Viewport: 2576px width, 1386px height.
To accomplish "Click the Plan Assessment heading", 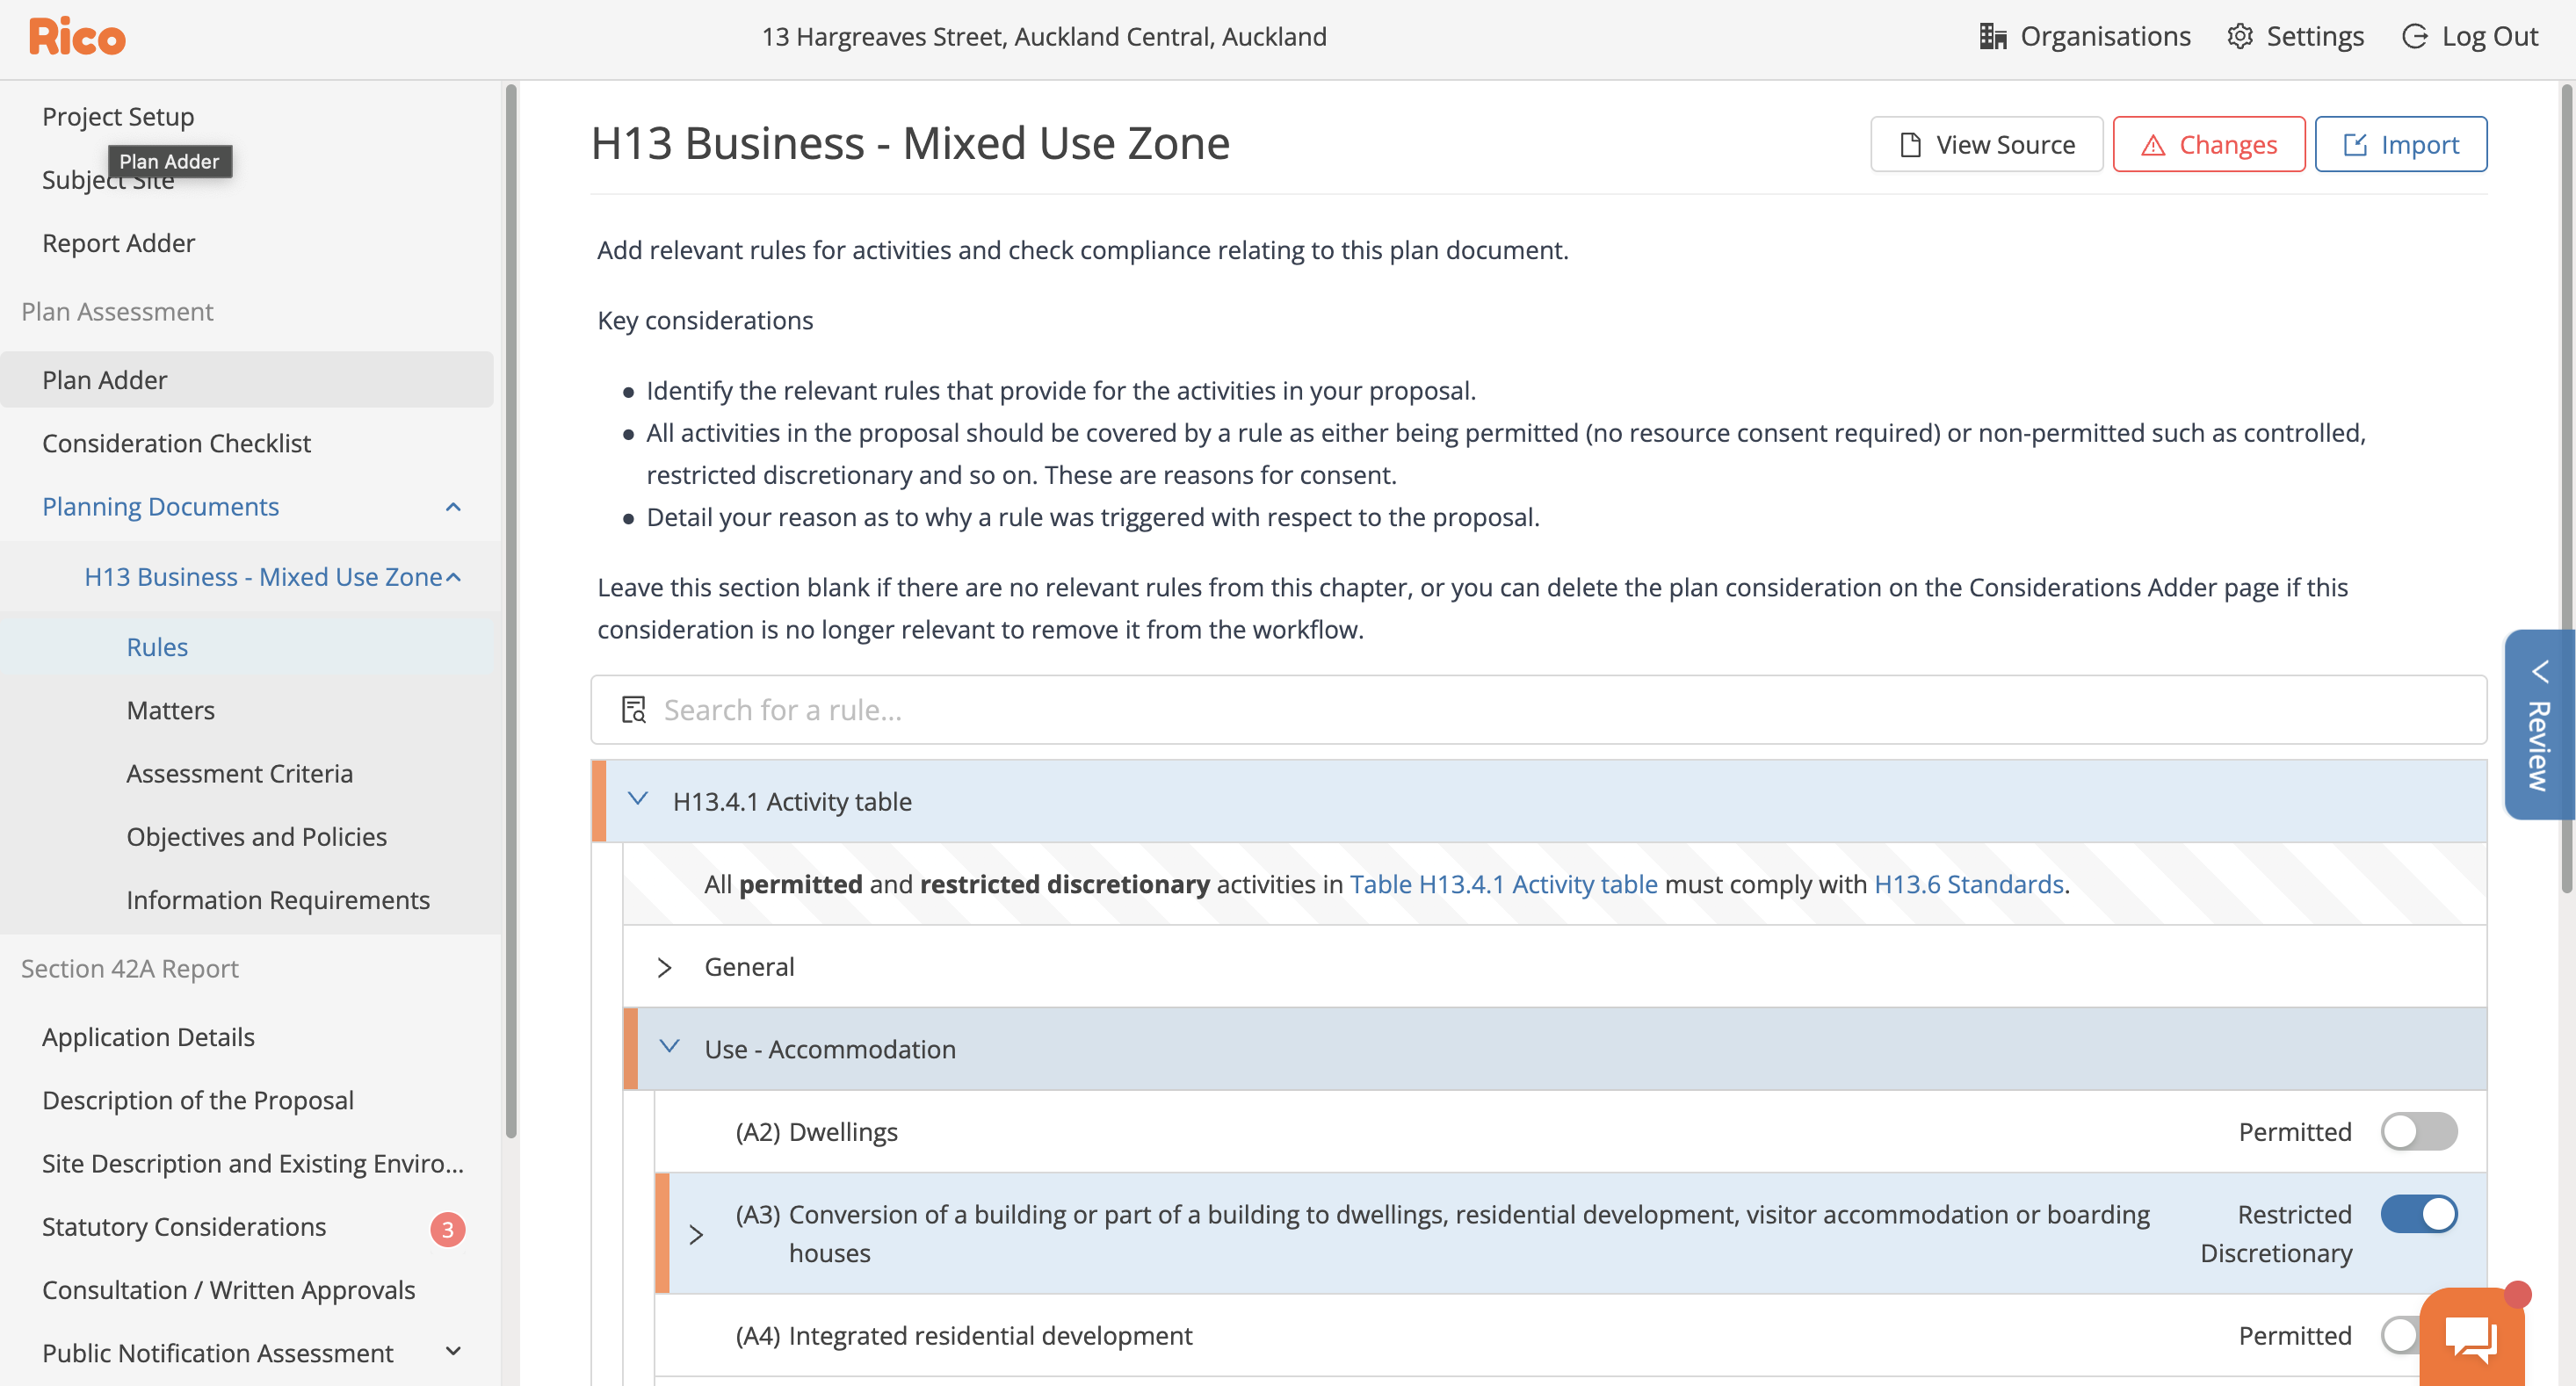I will pos(117,312).
